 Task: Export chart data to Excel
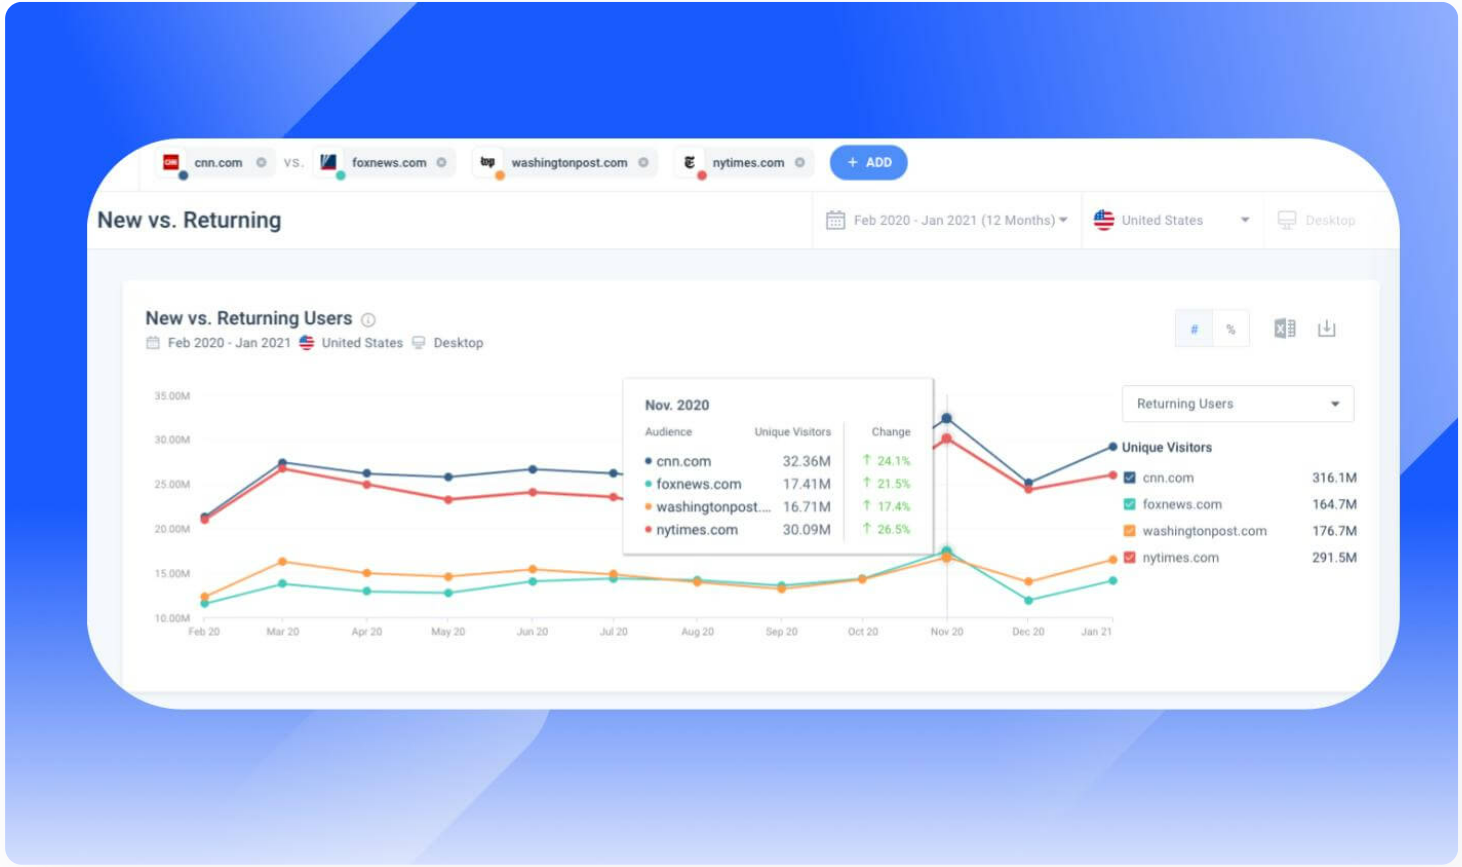1285,328
